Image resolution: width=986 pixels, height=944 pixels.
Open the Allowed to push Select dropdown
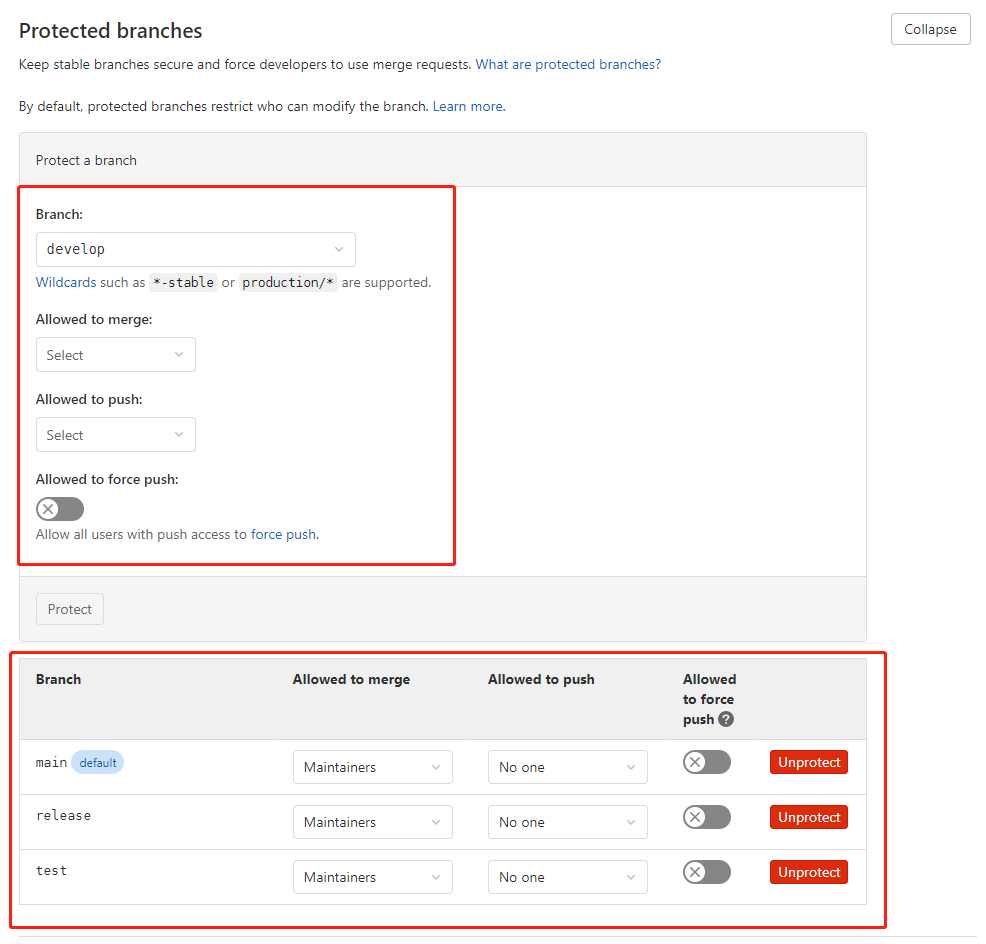coord(115,434)
